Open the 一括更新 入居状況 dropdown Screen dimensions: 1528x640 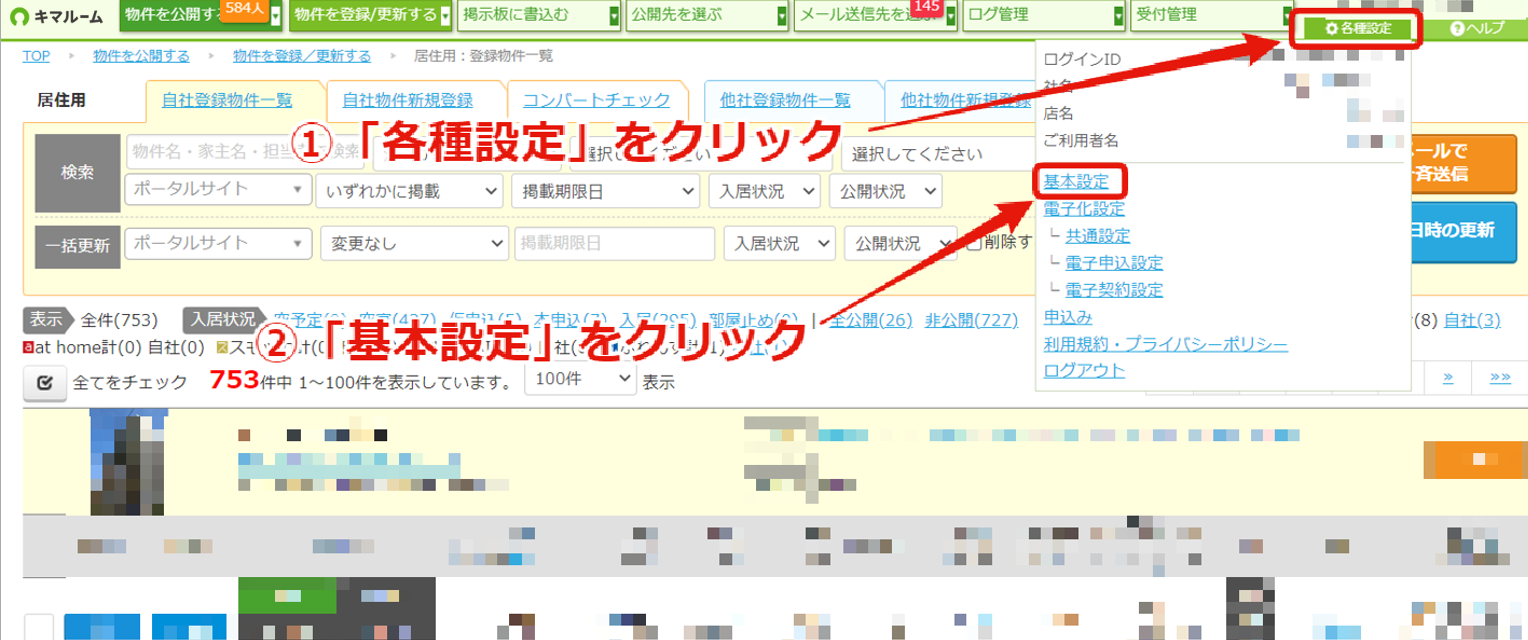779,244
